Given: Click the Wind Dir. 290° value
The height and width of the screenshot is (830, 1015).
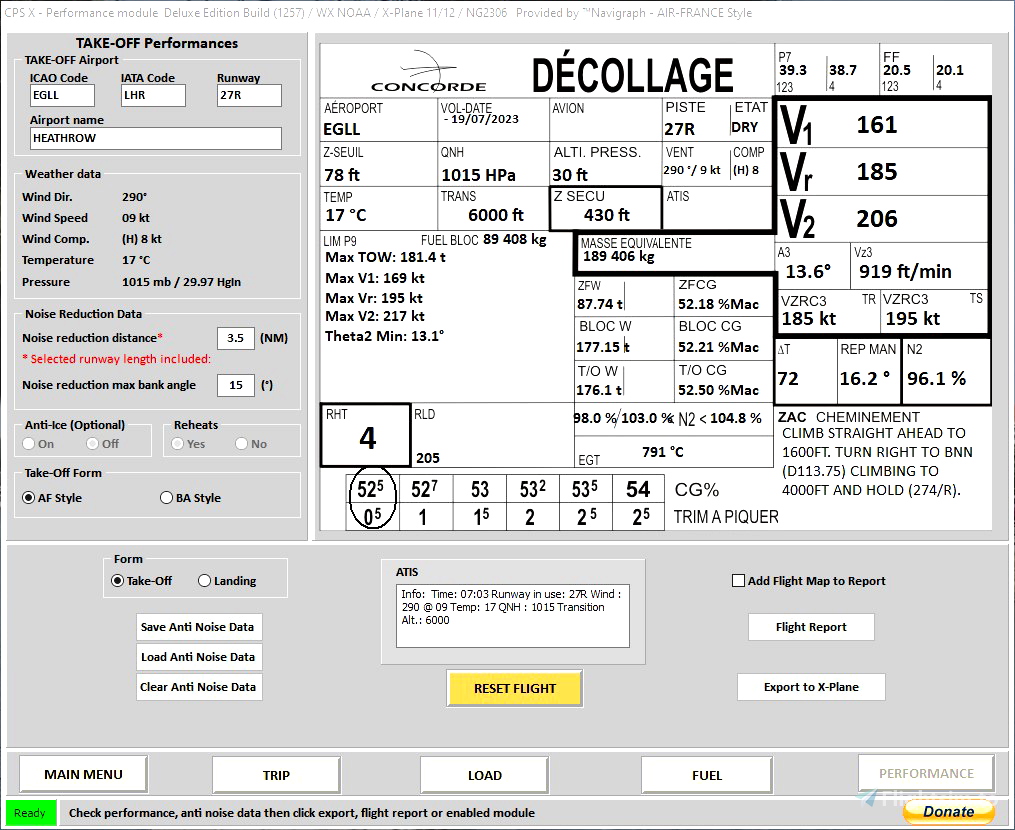Looking at the screenshot, I should [x=135, y=197].
